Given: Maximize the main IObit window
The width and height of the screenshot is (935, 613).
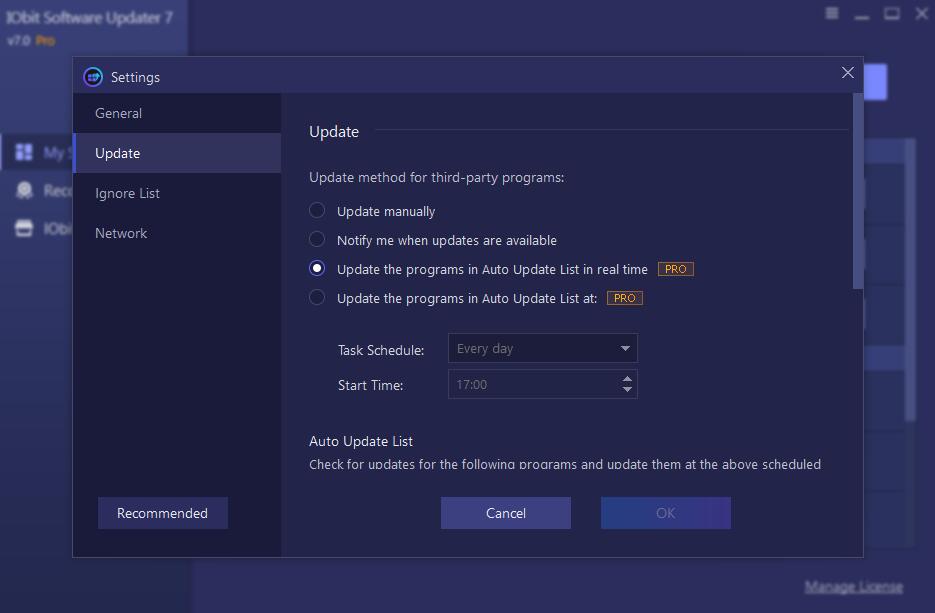Looking at the screenshot, I should (x=891, y=13).
